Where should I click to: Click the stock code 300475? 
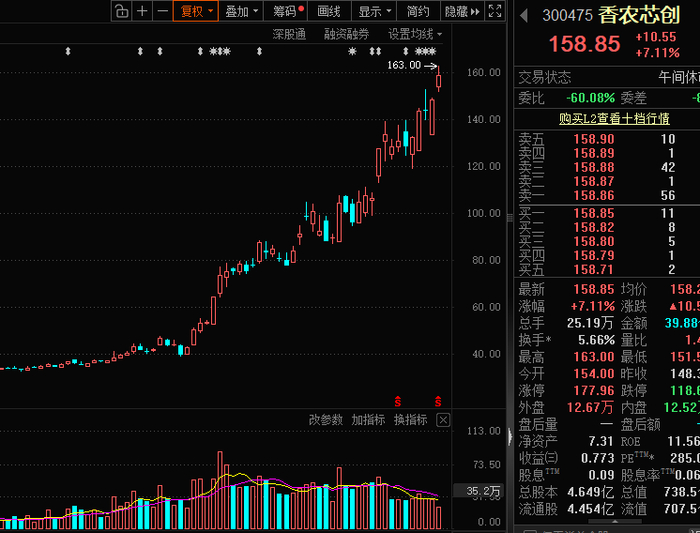pyautogui.click(x=567, y=16)
